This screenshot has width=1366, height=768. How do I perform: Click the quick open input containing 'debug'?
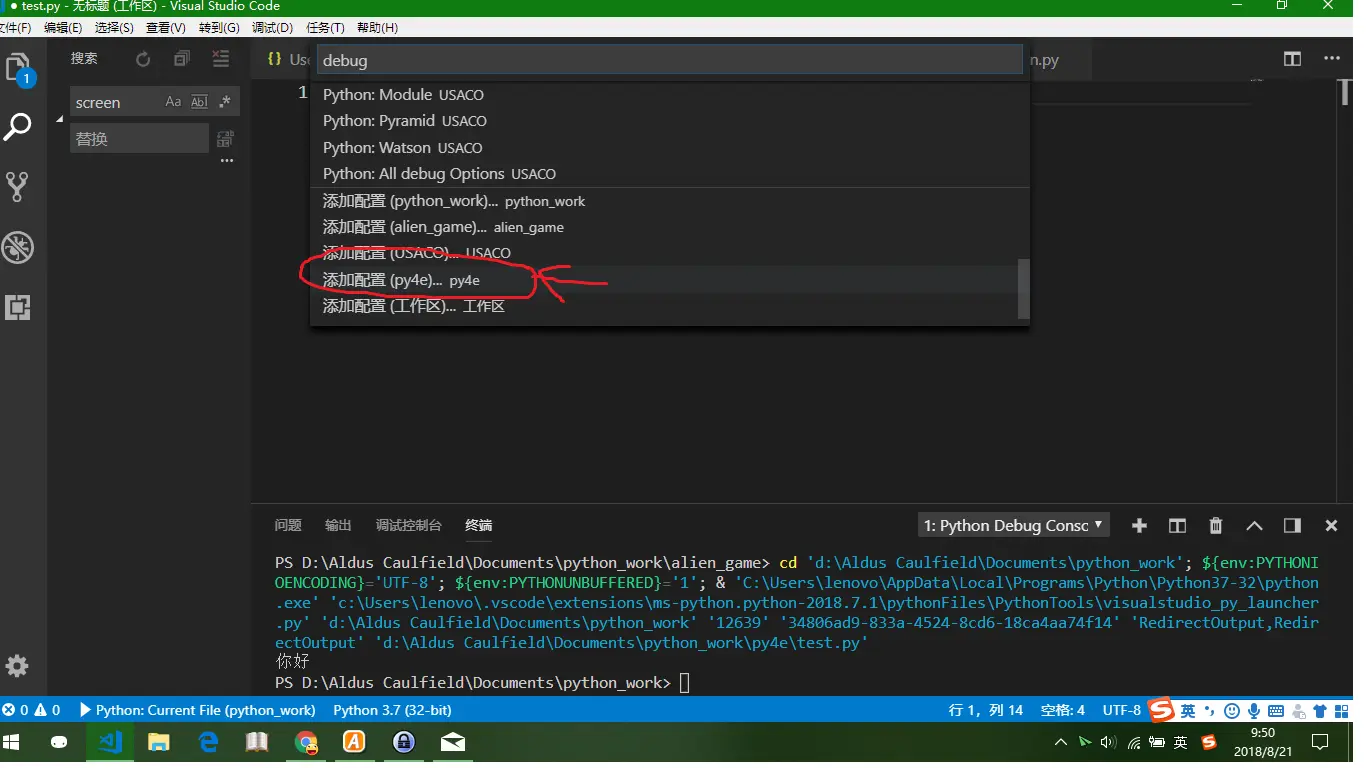pos(669,60)
